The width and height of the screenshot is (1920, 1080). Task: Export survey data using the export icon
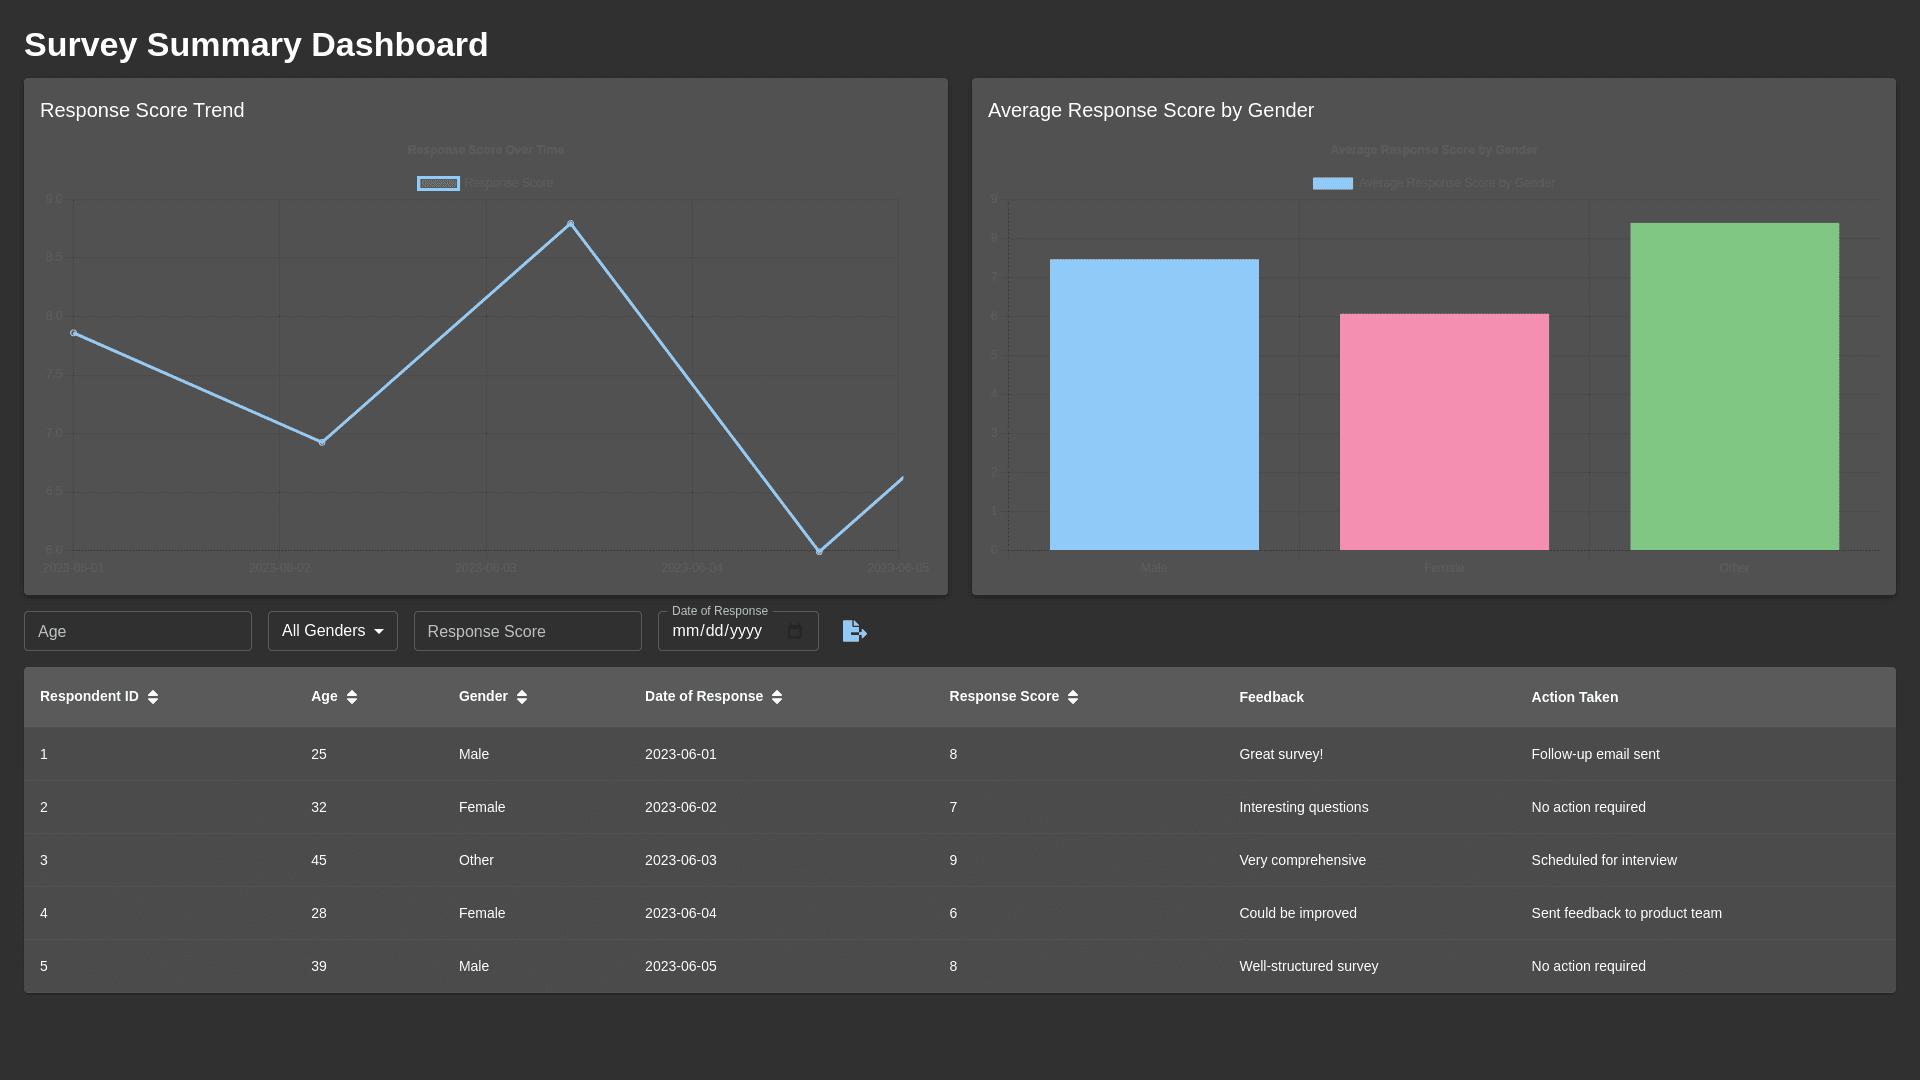point(854,631)
